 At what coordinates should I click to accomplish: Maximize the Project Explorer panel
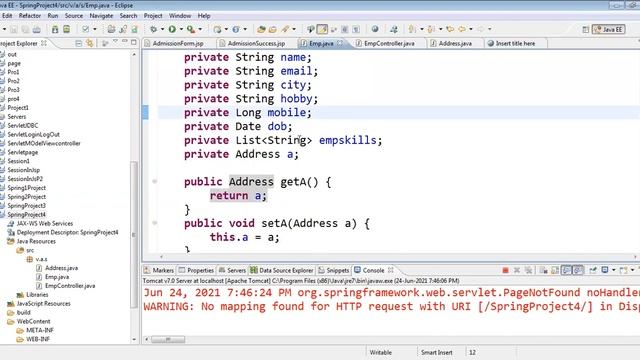[133, 42]
